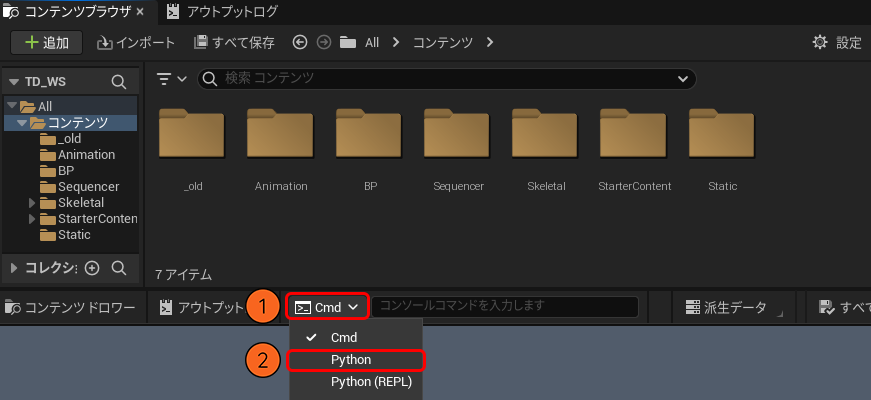This screenshot has width=871, height=400.
Task: Close the コンテンツブラウザ tab
Action: (140, 12)
